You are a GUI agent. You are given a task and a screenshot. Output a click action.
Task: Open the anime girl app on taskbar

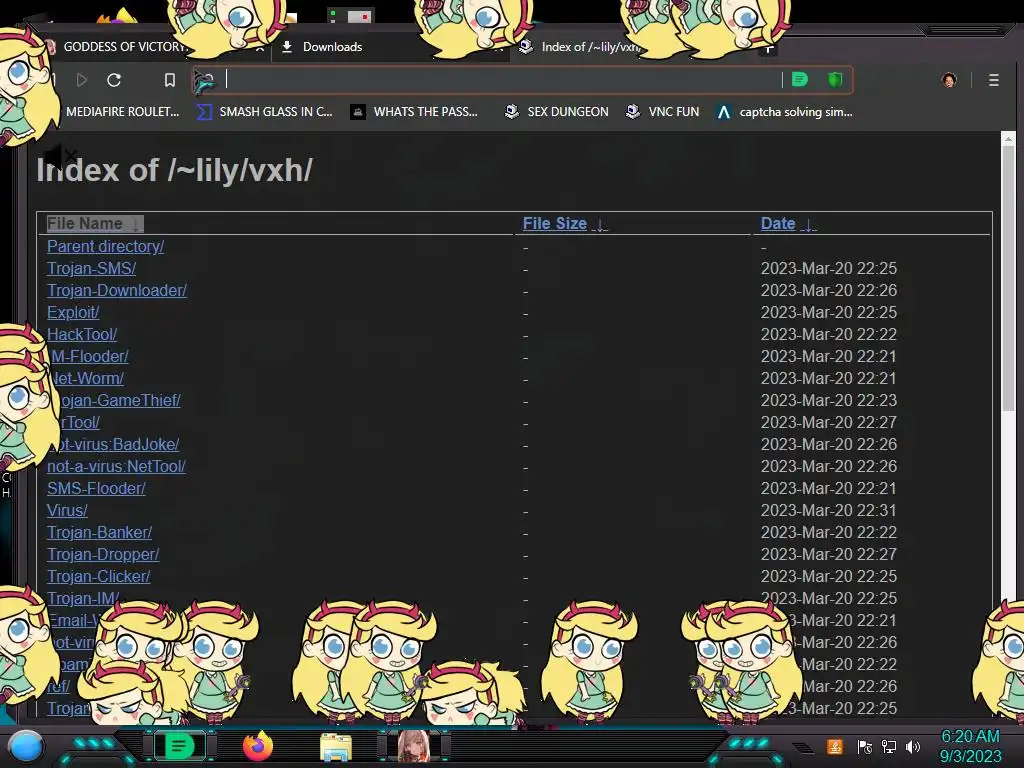coord(413,746)
